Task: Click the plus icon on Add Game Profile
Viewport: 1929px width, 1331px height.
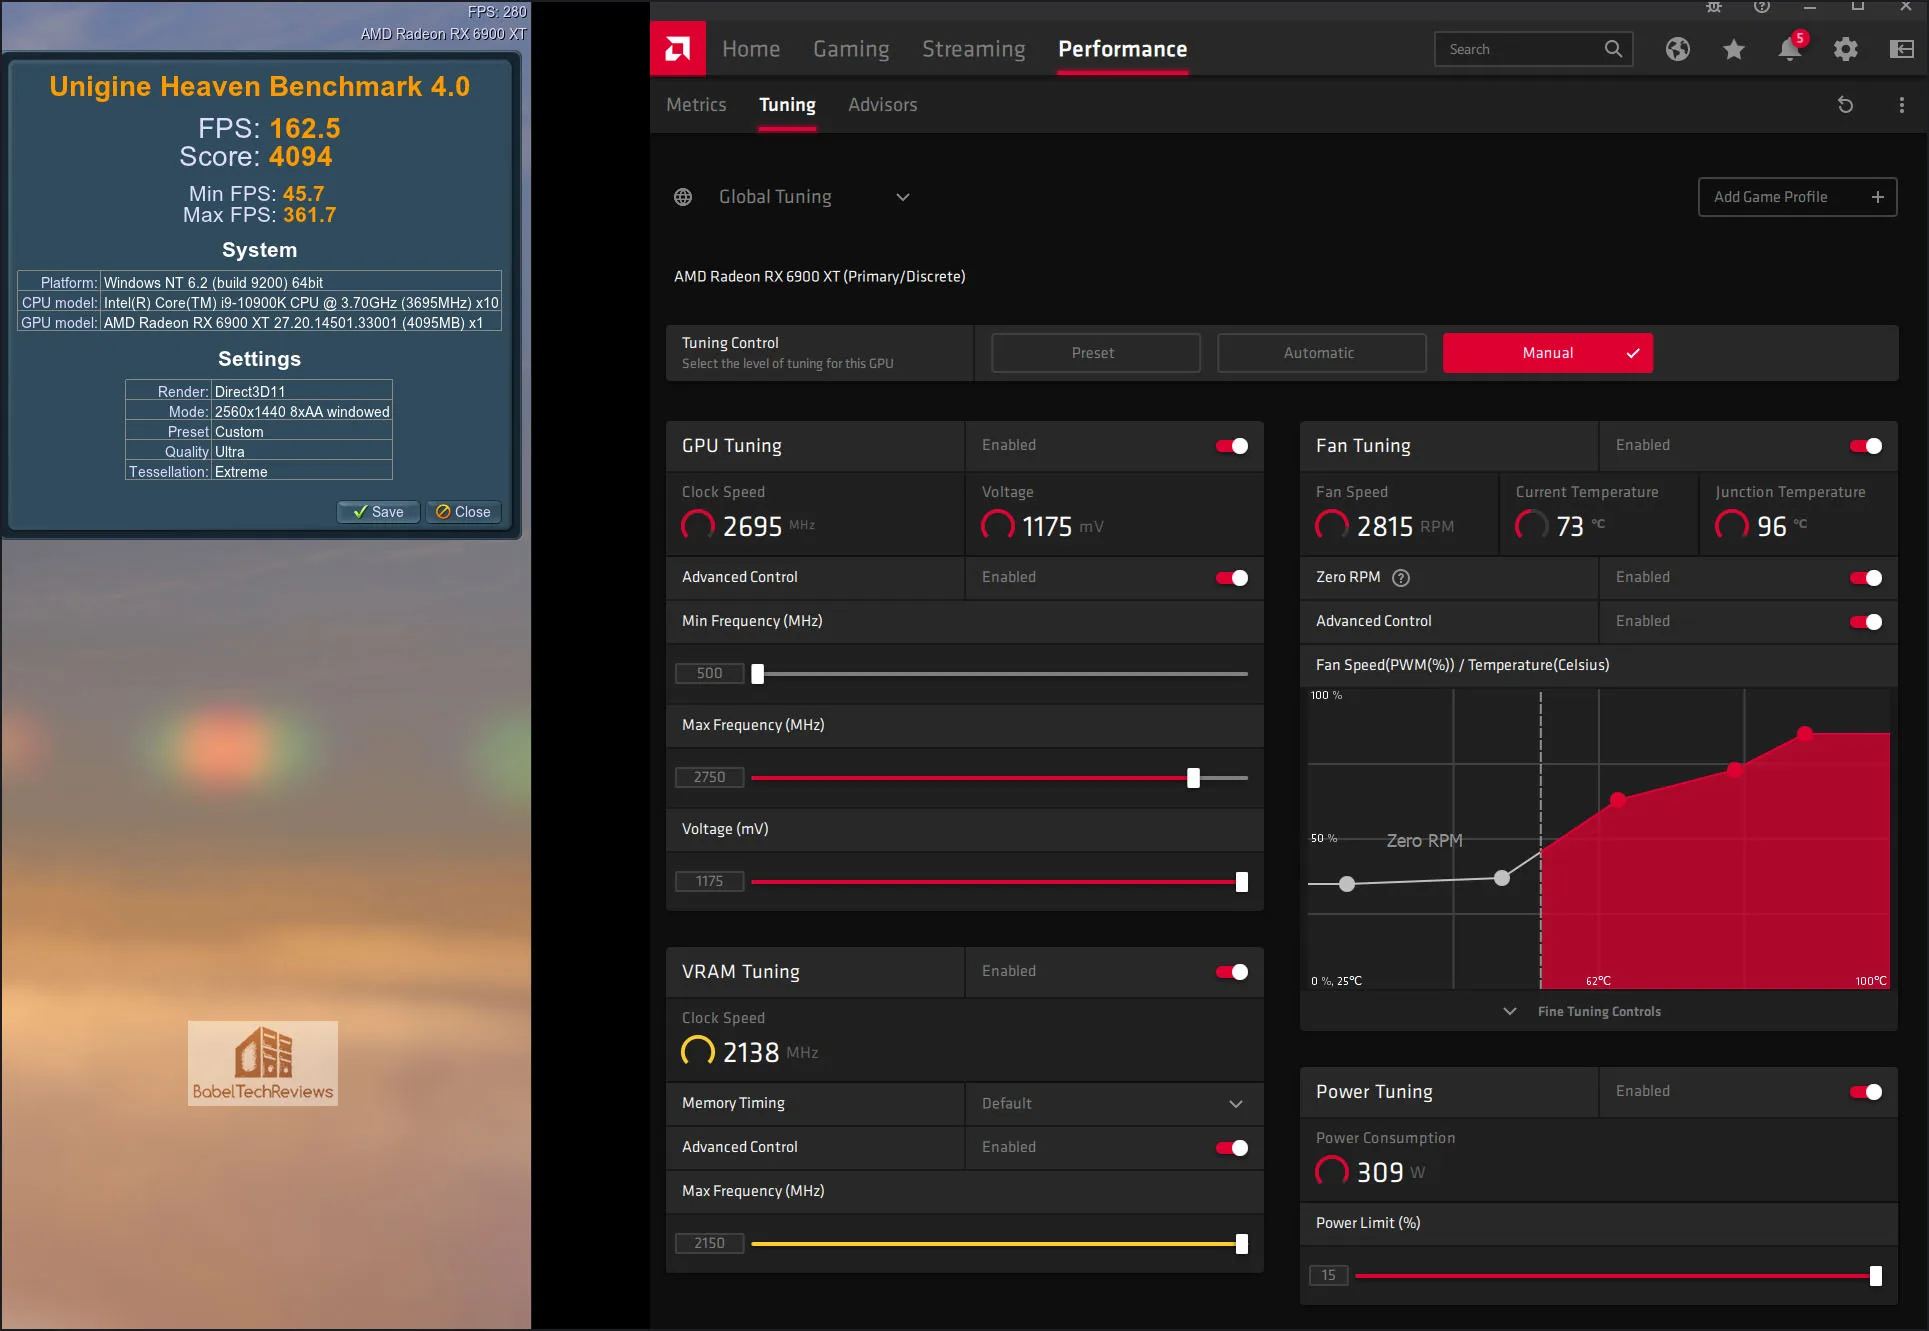Action: [1878, 197]
